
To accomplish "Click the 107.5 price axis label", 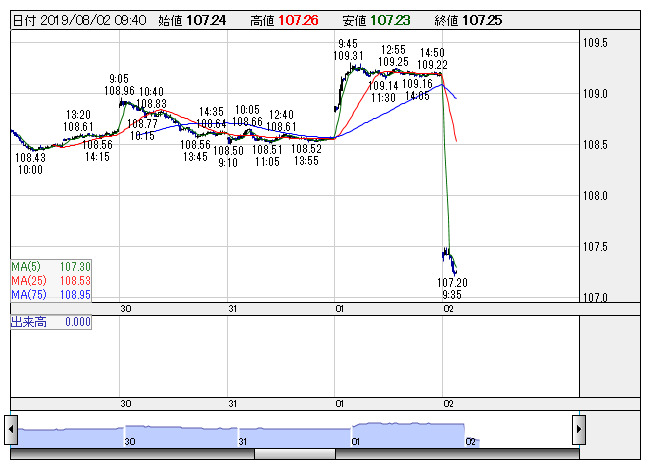I will click(595, 247).
